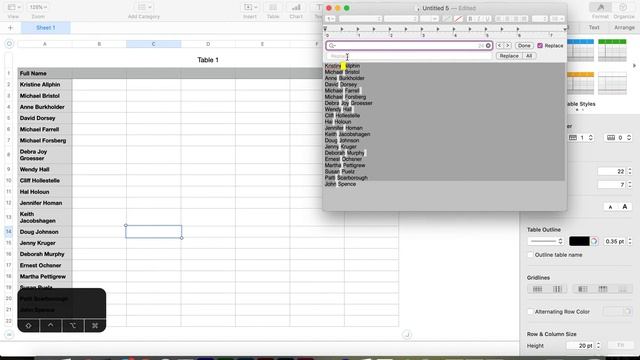This screenshot has height=360, width=640.
Task: Clear the find field with the x icon
Action: pyautogui.click(x=488, y=46)
